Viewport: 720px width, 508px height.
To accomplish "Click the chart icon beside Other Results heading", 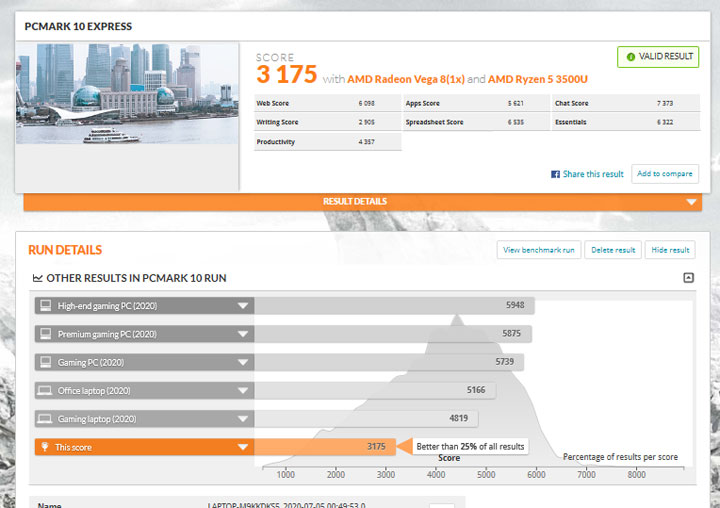I will 37,278.
